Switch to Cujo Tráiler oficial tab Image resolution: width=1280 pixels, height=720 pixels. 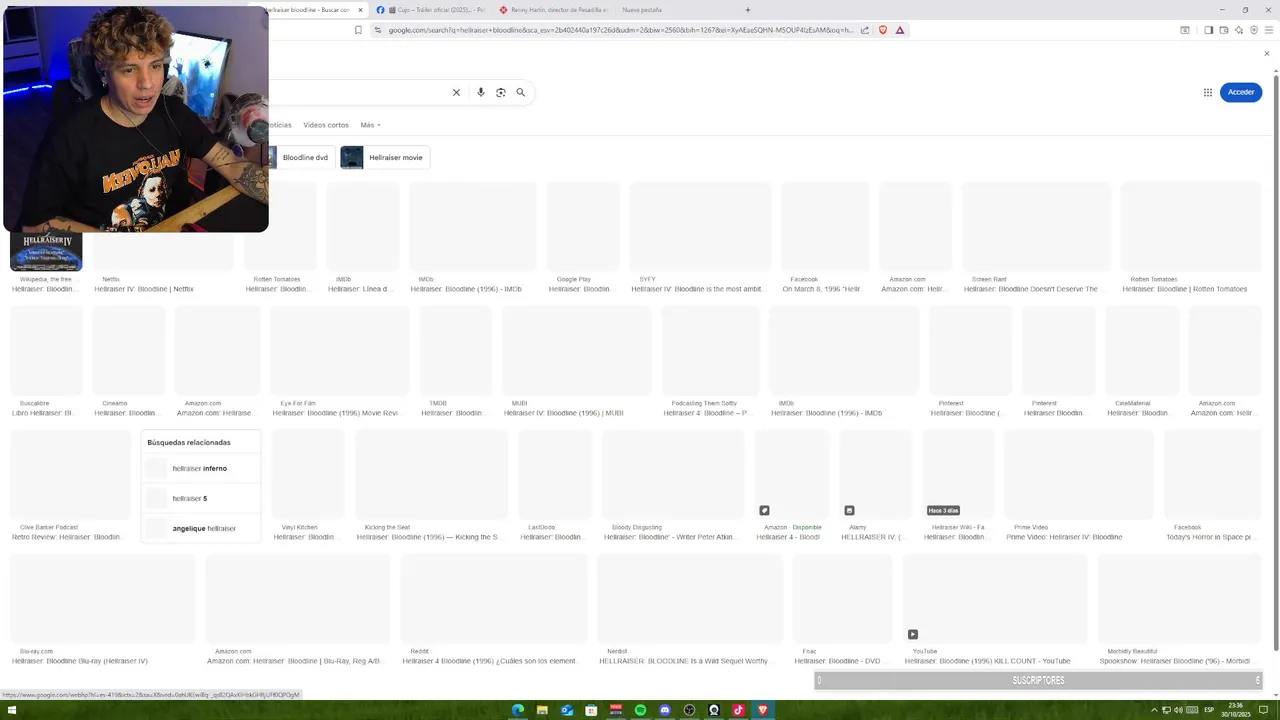[430, 10]
